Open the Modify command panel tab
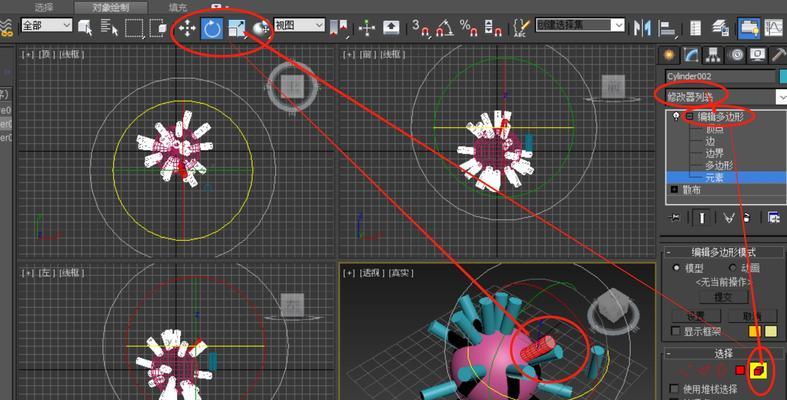Image resolution: width=787 pixels, height=400 pixels. [691, 55]
